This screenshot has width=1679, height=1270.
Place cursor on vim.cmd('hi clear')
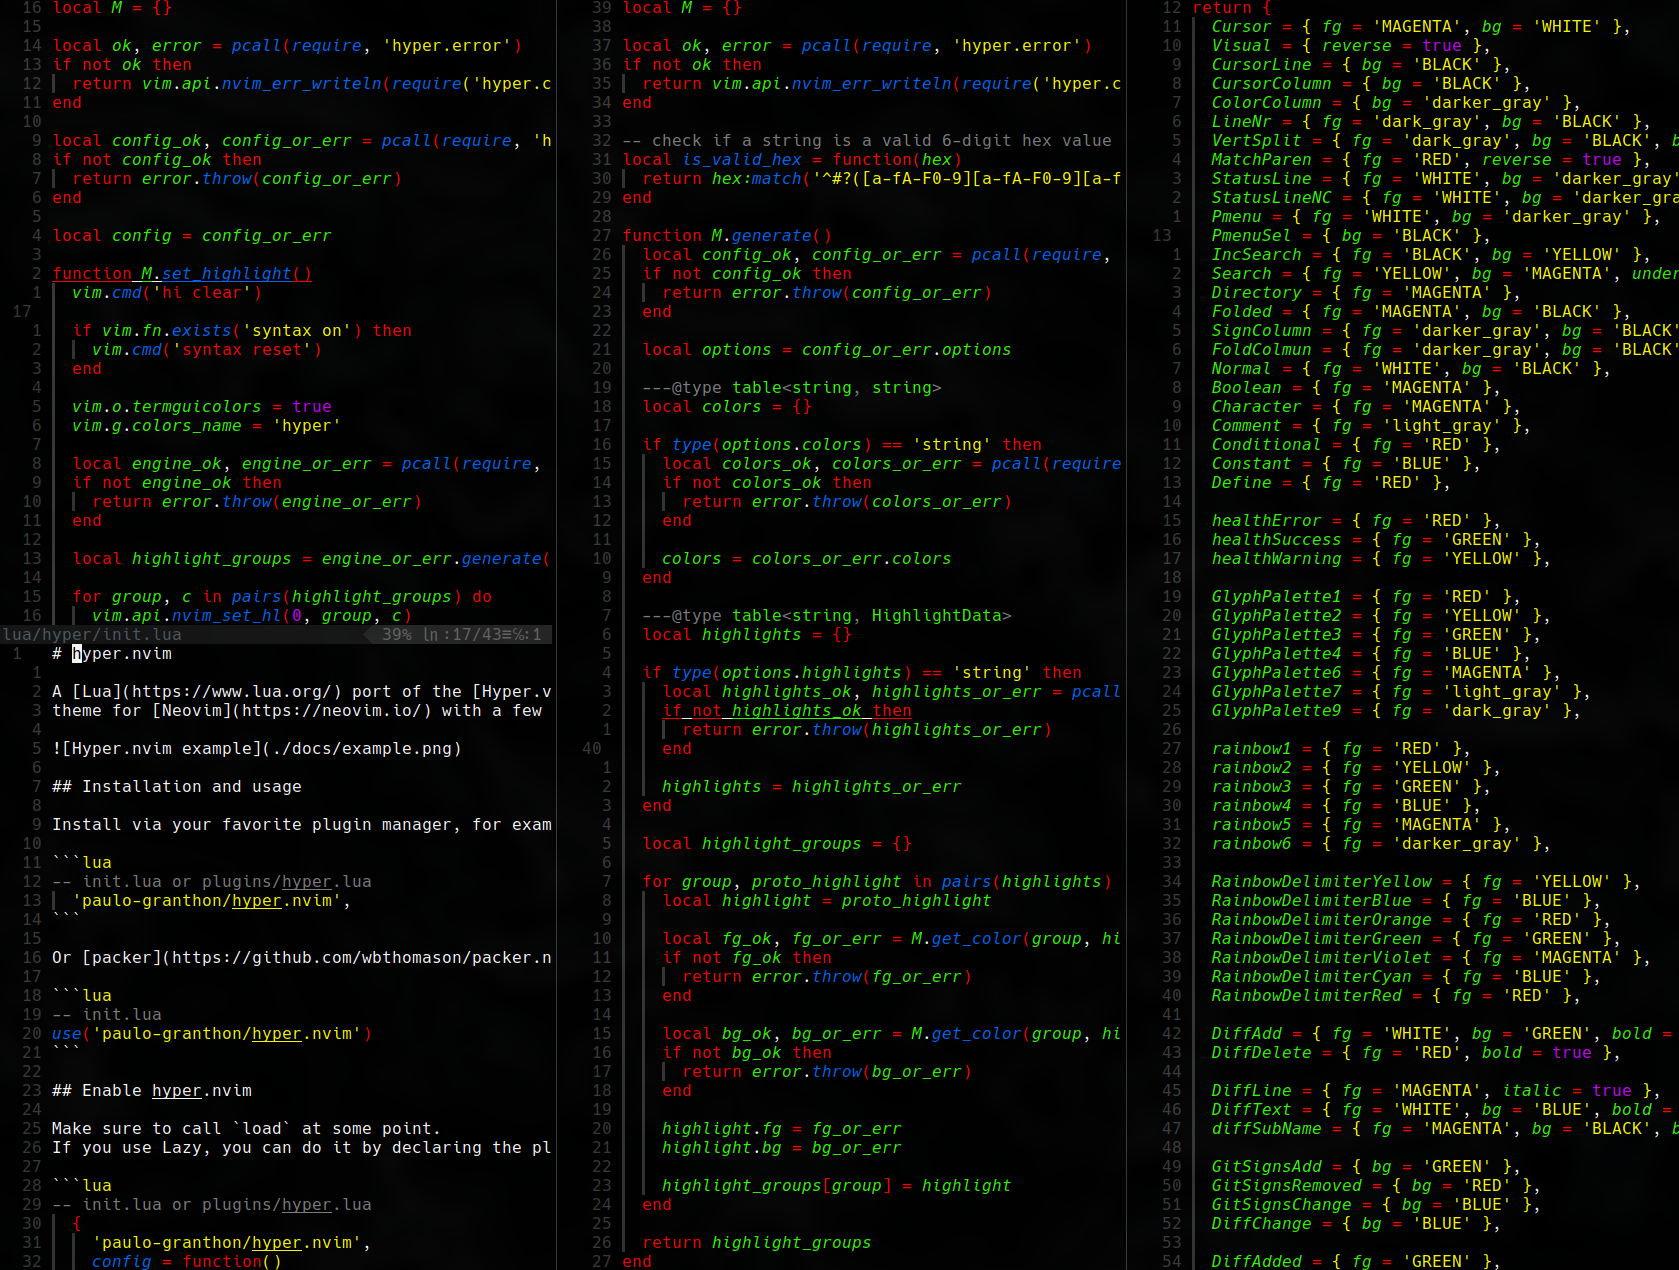point(167,292)
